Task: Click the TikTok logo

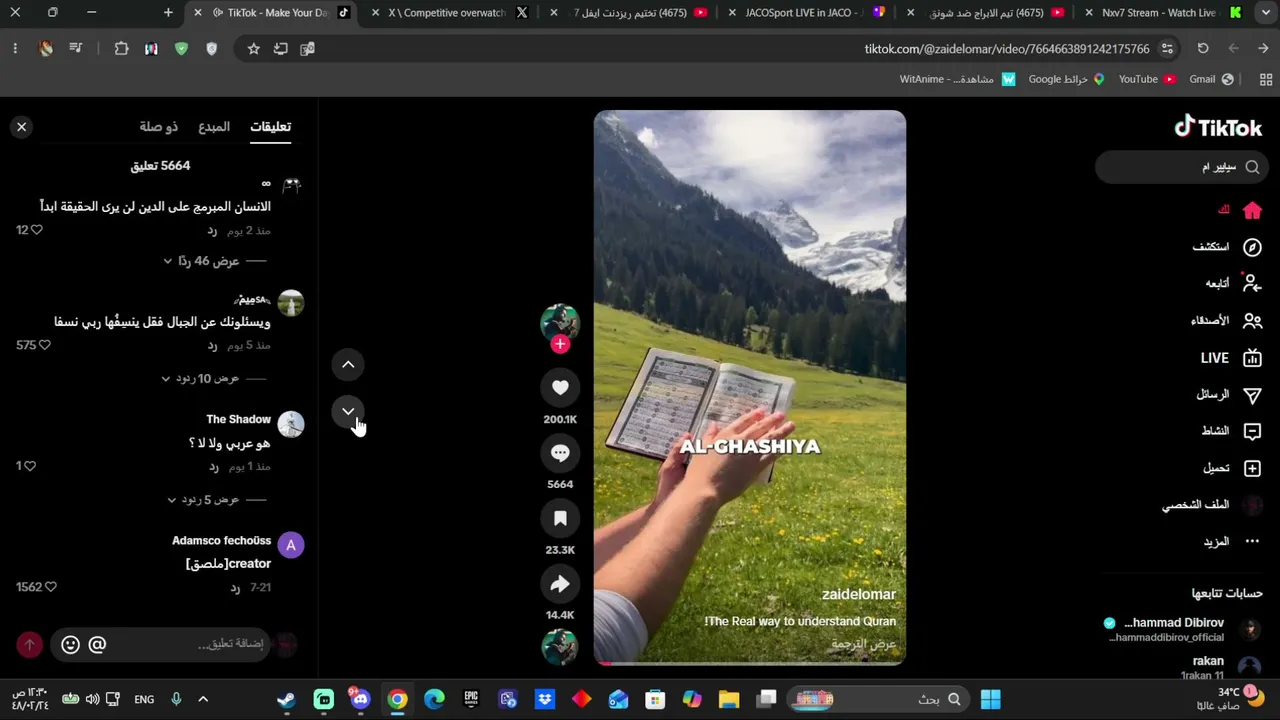Action: click(x=1218, y=127)
